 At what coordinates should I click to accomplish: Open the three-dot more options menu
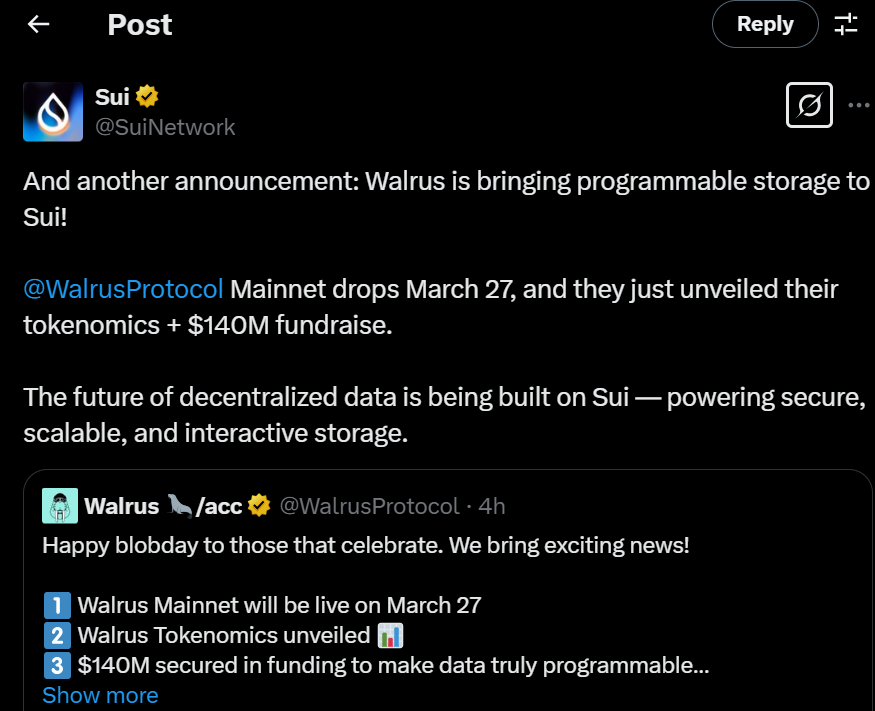858,105
